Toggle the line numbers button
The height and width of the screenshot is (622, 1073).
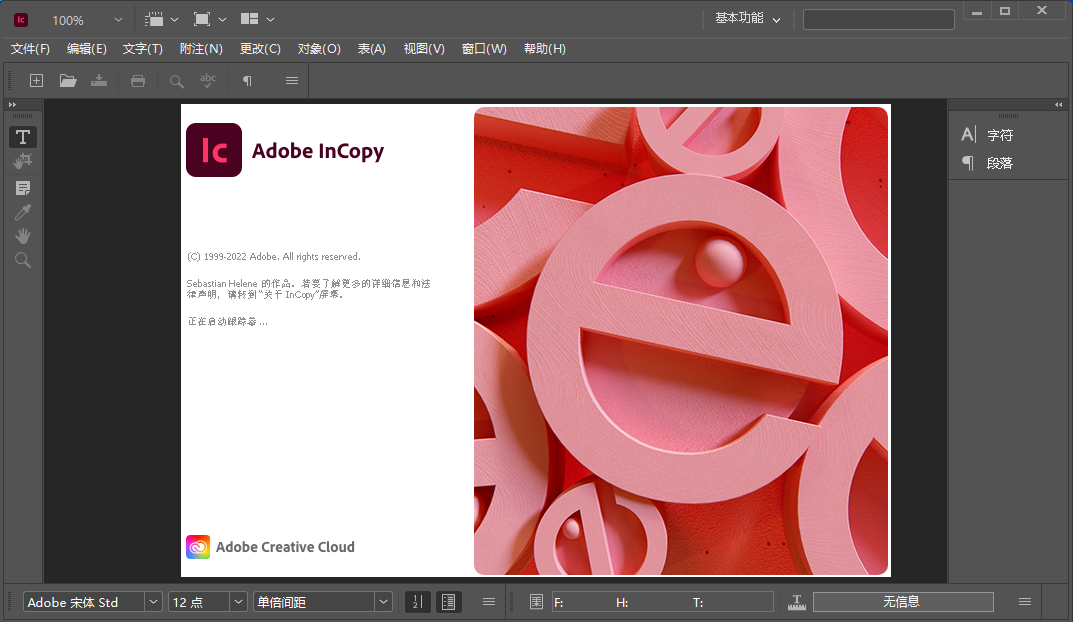pos(417,602)
